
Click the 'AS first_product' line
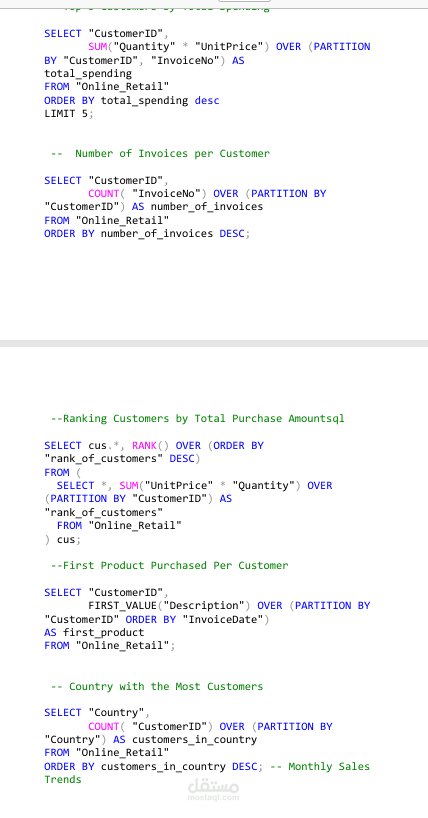click(x=94, y=632)
